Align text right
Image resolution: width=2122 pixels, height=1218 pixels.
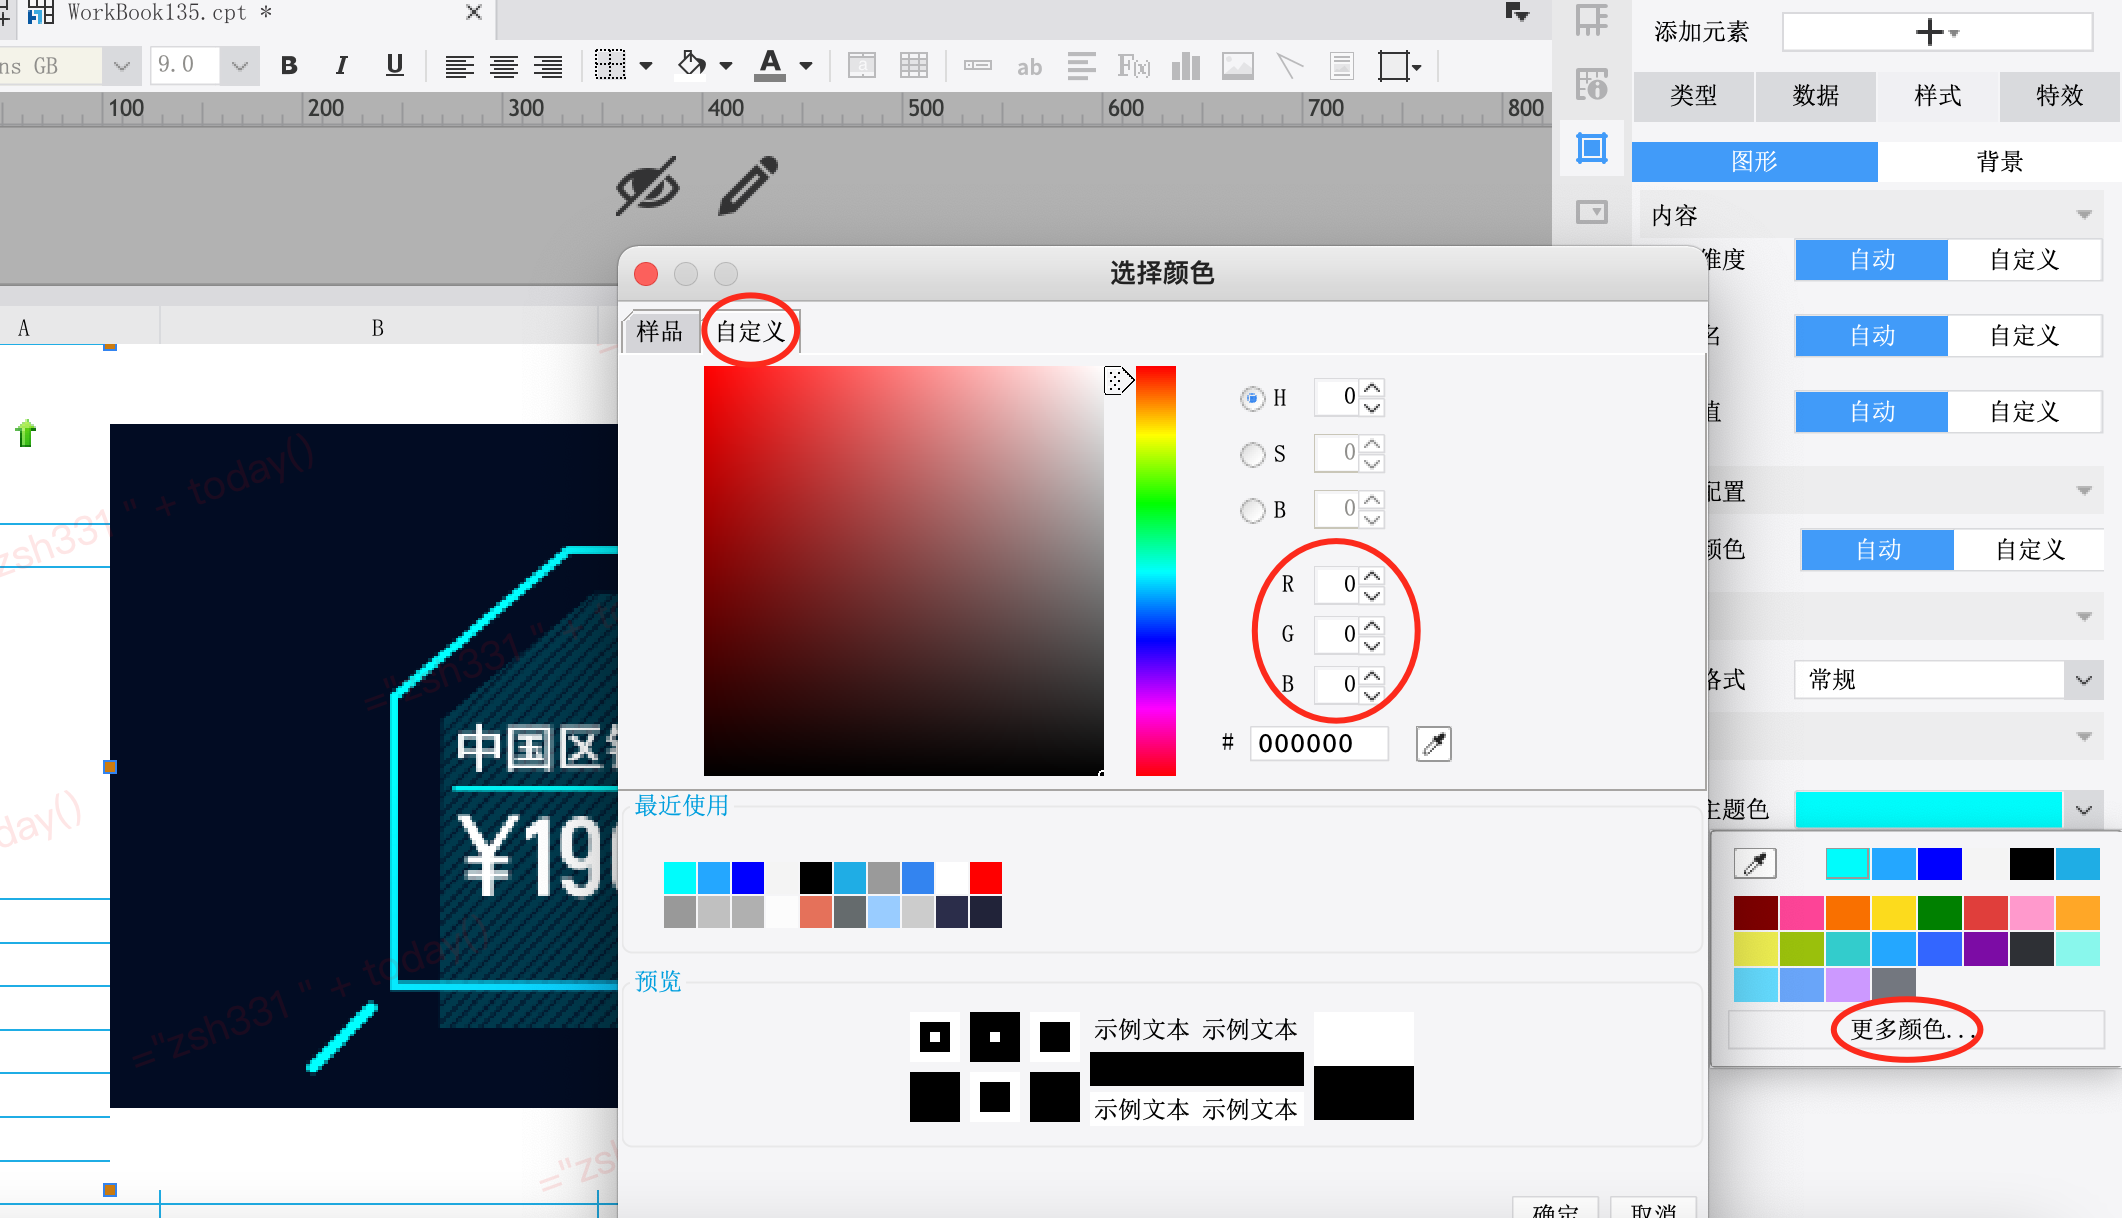(x=547, y=66)
